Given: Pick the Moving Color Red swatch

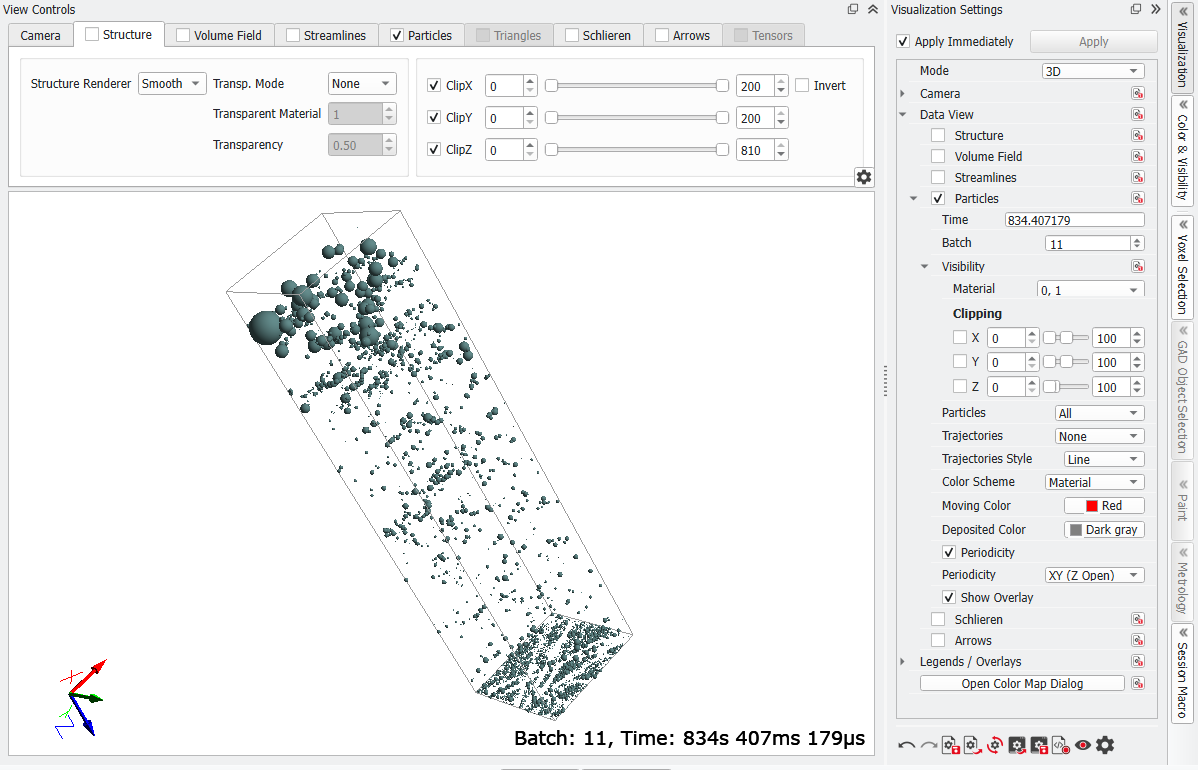Looking at the screenshot, I should 1104,506.
